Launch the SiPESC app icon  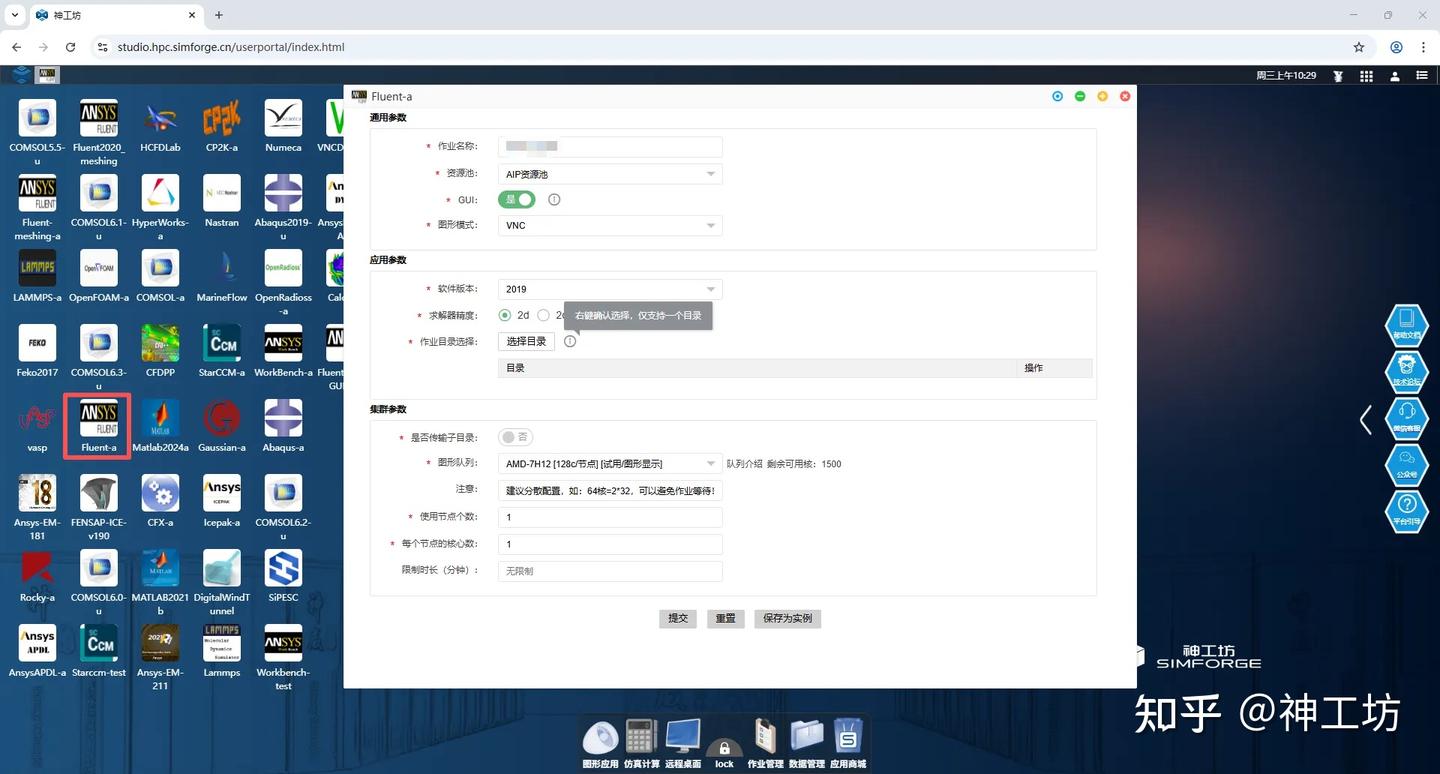click(x=283, y=568)
